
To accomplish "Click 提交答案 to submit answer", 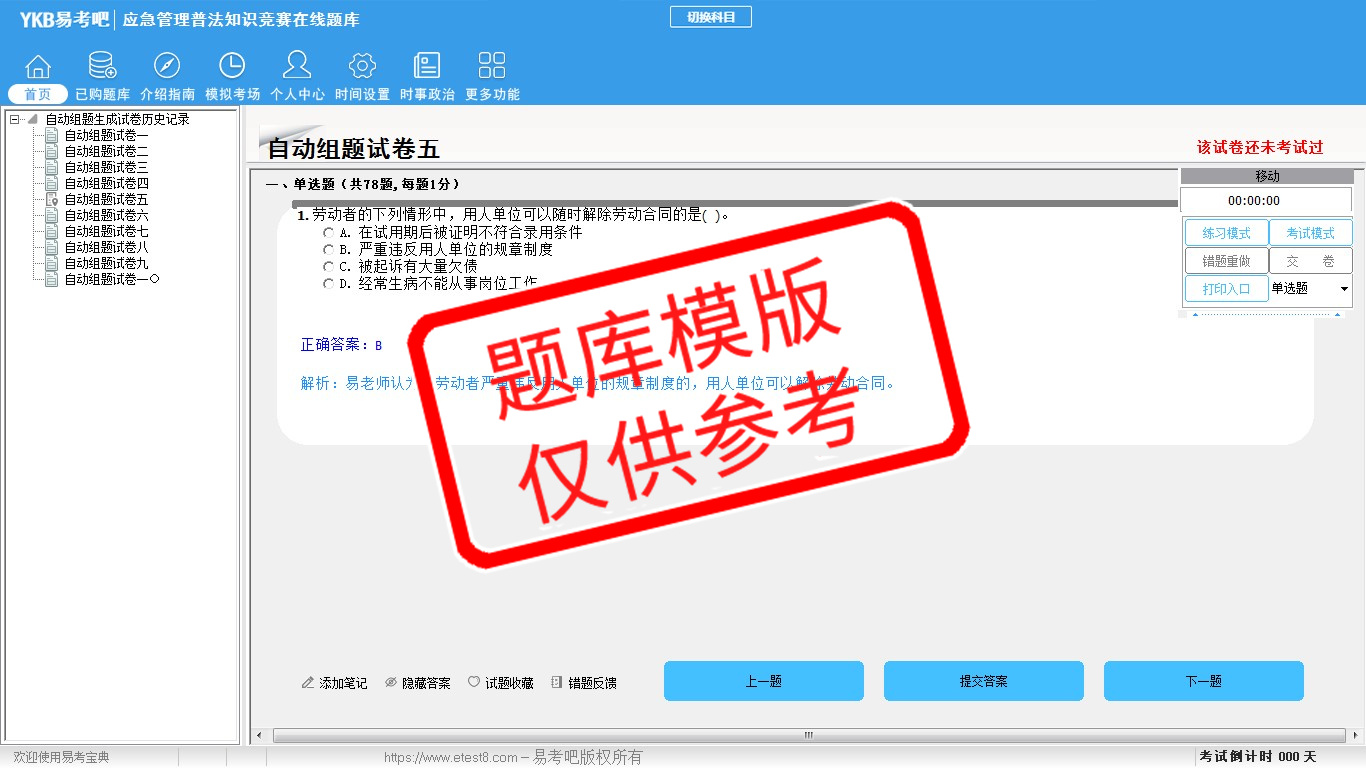I will coord(983,681).
